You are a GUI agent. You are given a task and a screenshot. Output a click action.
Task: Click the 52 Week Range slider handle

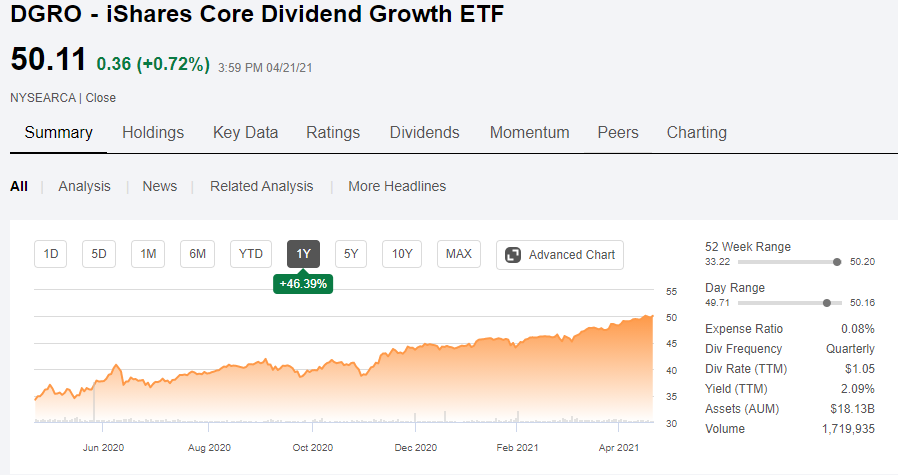[837, 262]
